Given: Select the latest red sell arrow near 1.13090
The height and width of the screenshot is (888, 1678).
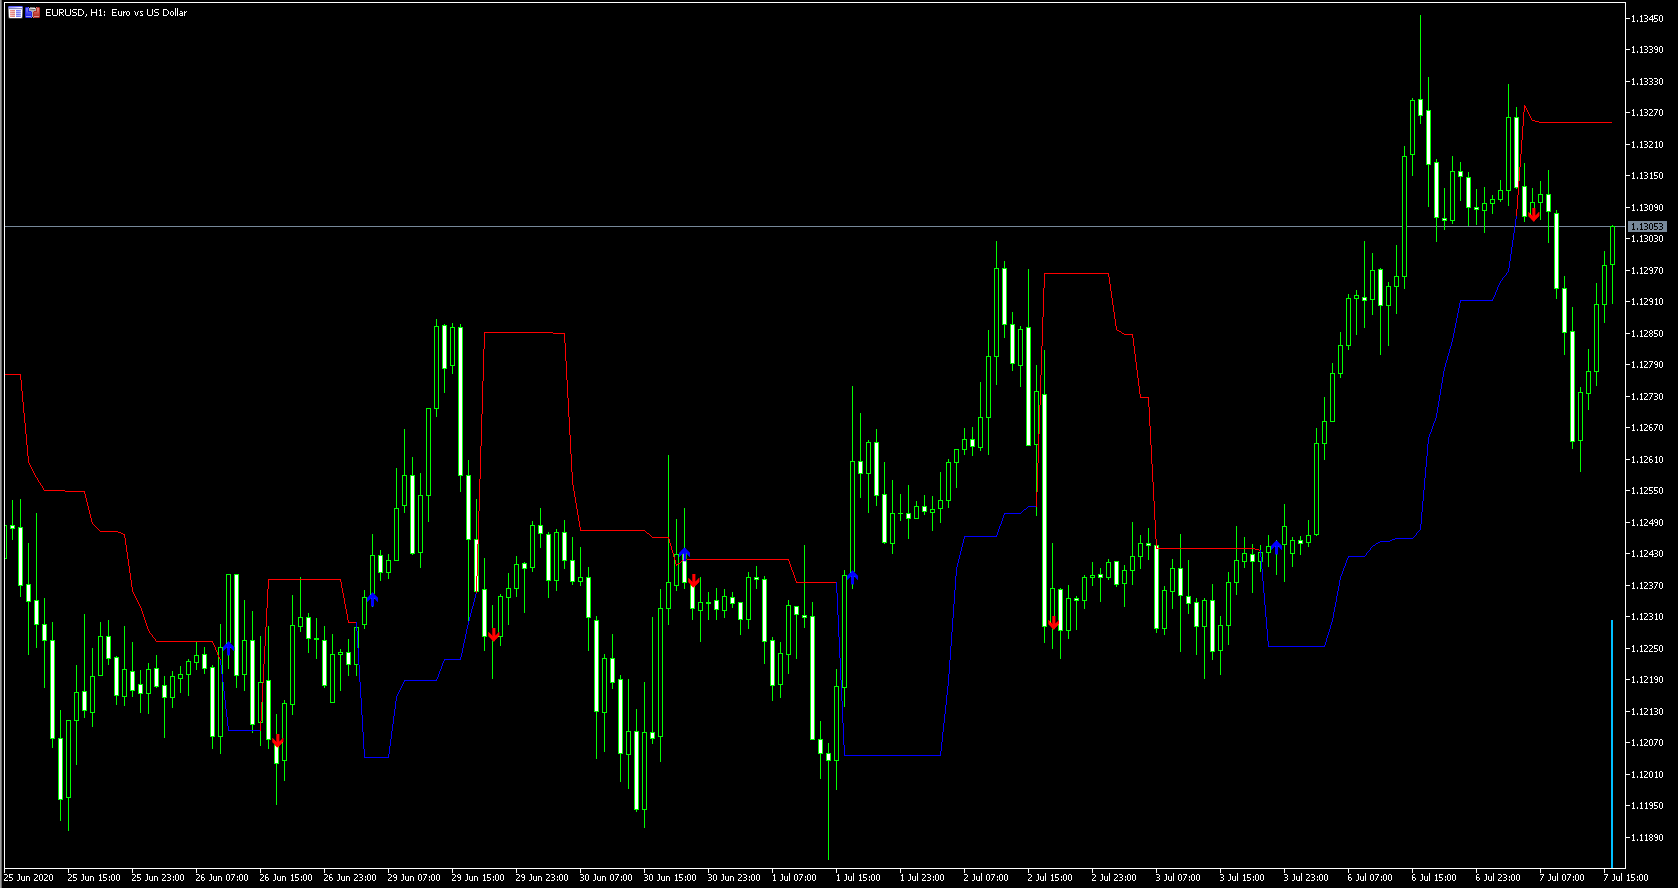Looking at the screenshot, I should (x=1533, y=215).
